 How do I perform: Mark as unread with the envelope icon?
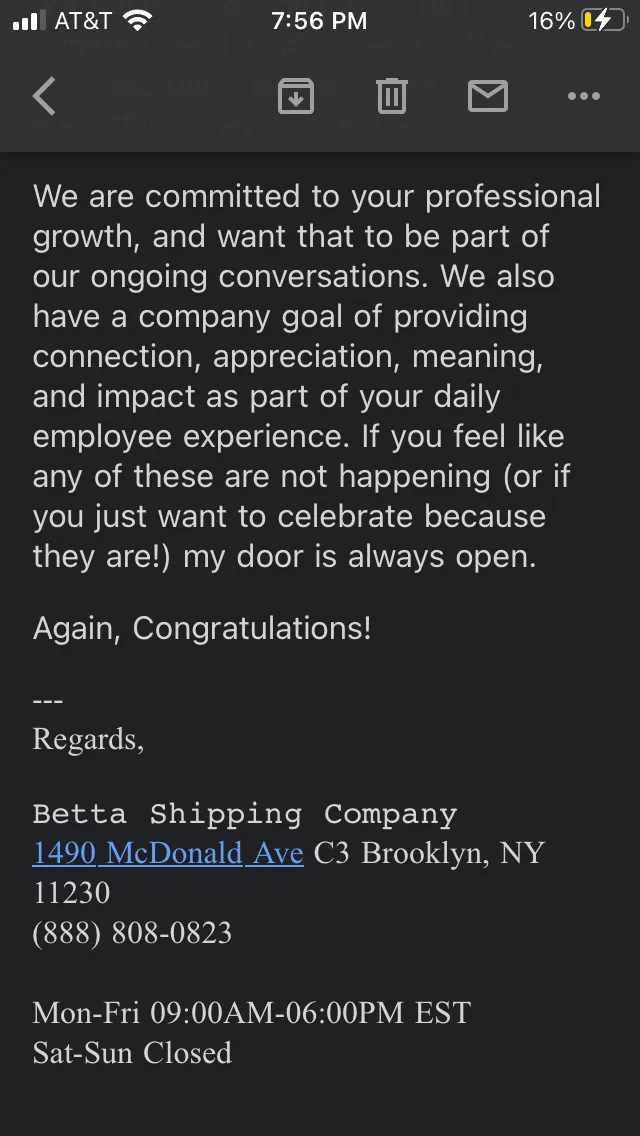(x=488, y=96)
